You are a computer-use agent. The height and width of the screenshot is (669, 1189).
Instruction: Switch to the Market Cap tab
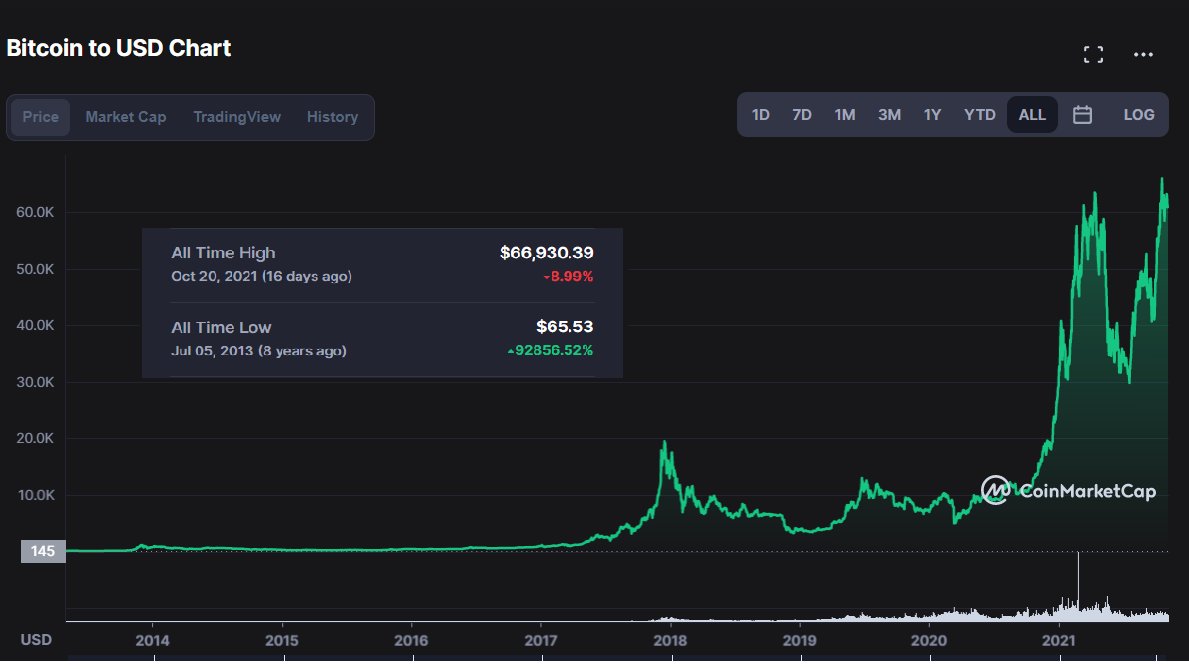click(x=125, y=117)
